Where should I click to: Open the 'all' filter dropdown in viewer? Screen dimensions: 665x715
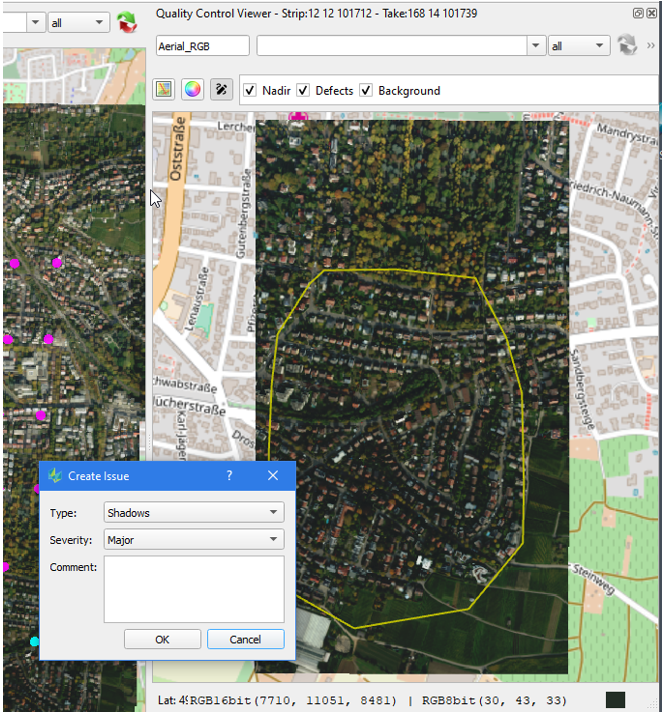click(x=579, y=46)
